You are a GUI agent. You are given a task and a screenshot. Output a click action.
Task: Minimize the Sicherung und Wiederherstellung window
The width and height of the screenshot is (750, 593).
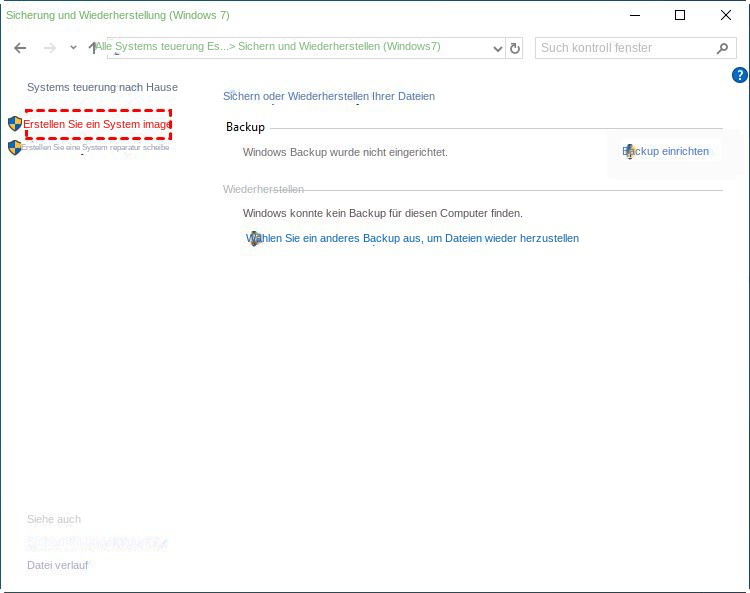pos(635,15)
